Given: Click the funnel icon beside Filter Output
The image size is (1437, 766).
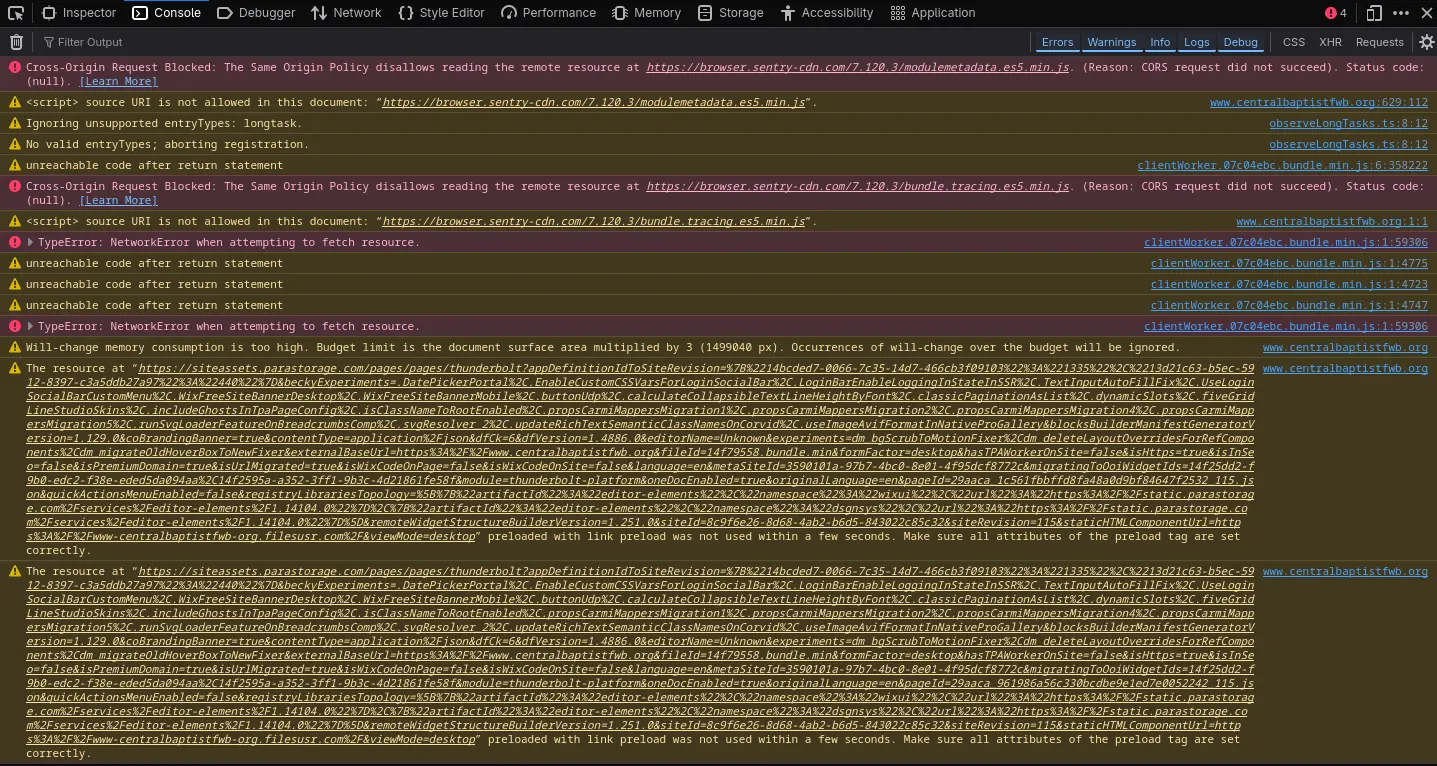Looking at the screenshot, I should coord(48,42).
